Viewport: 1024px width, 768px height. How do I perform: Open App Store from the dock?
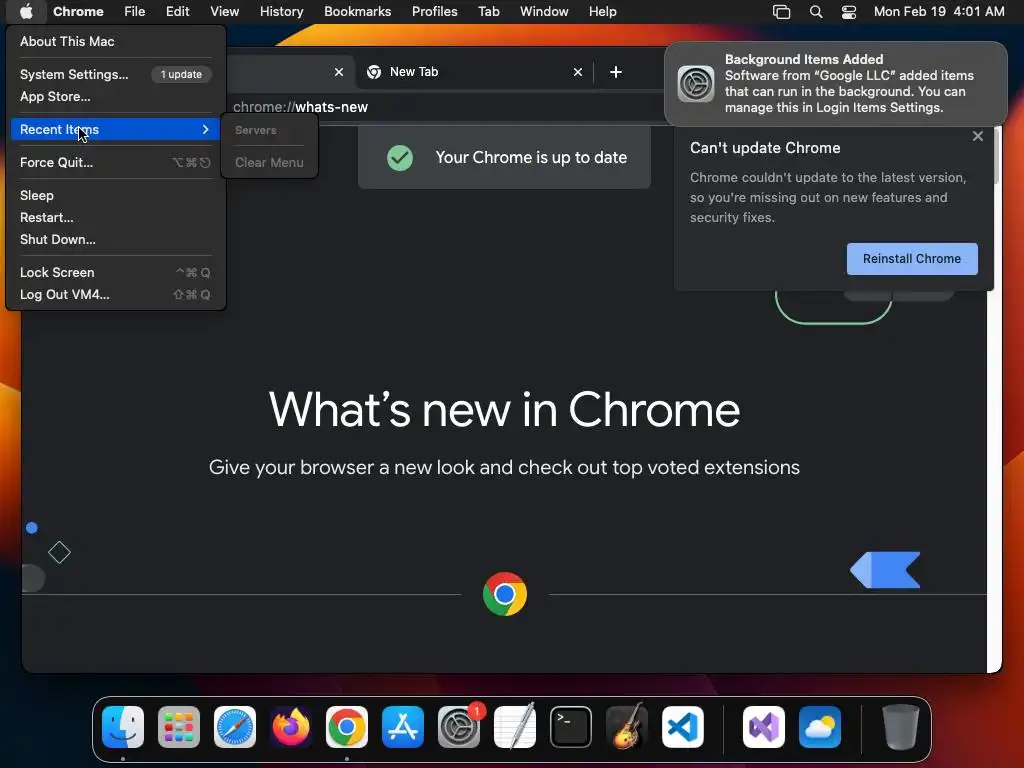(x=403, y=727)
